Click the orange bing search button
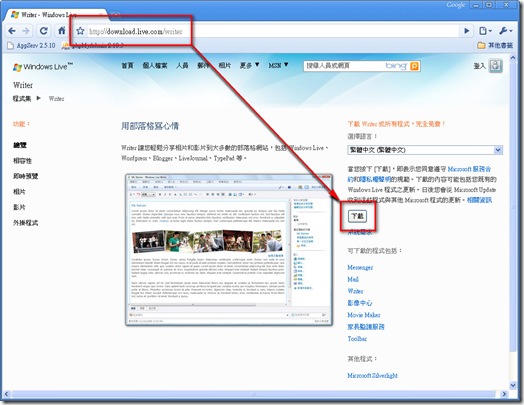Screen dimensions: 524x405 [x=414, y=66]
